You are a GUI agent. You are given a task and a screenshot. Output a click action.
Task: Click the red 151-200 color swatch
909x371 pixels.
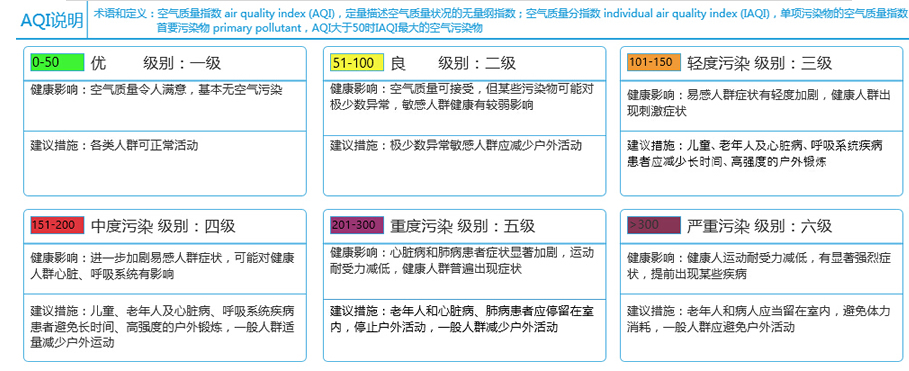tap(57, 225)
